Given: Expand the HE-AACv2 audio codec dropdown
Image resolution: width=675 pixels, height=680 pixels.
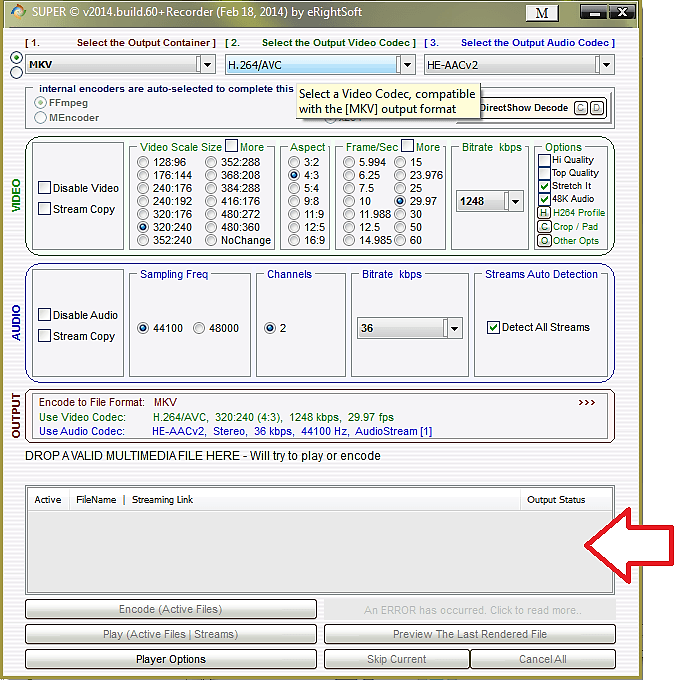Looking at the screenshot, I should click(x=604, y=64).
